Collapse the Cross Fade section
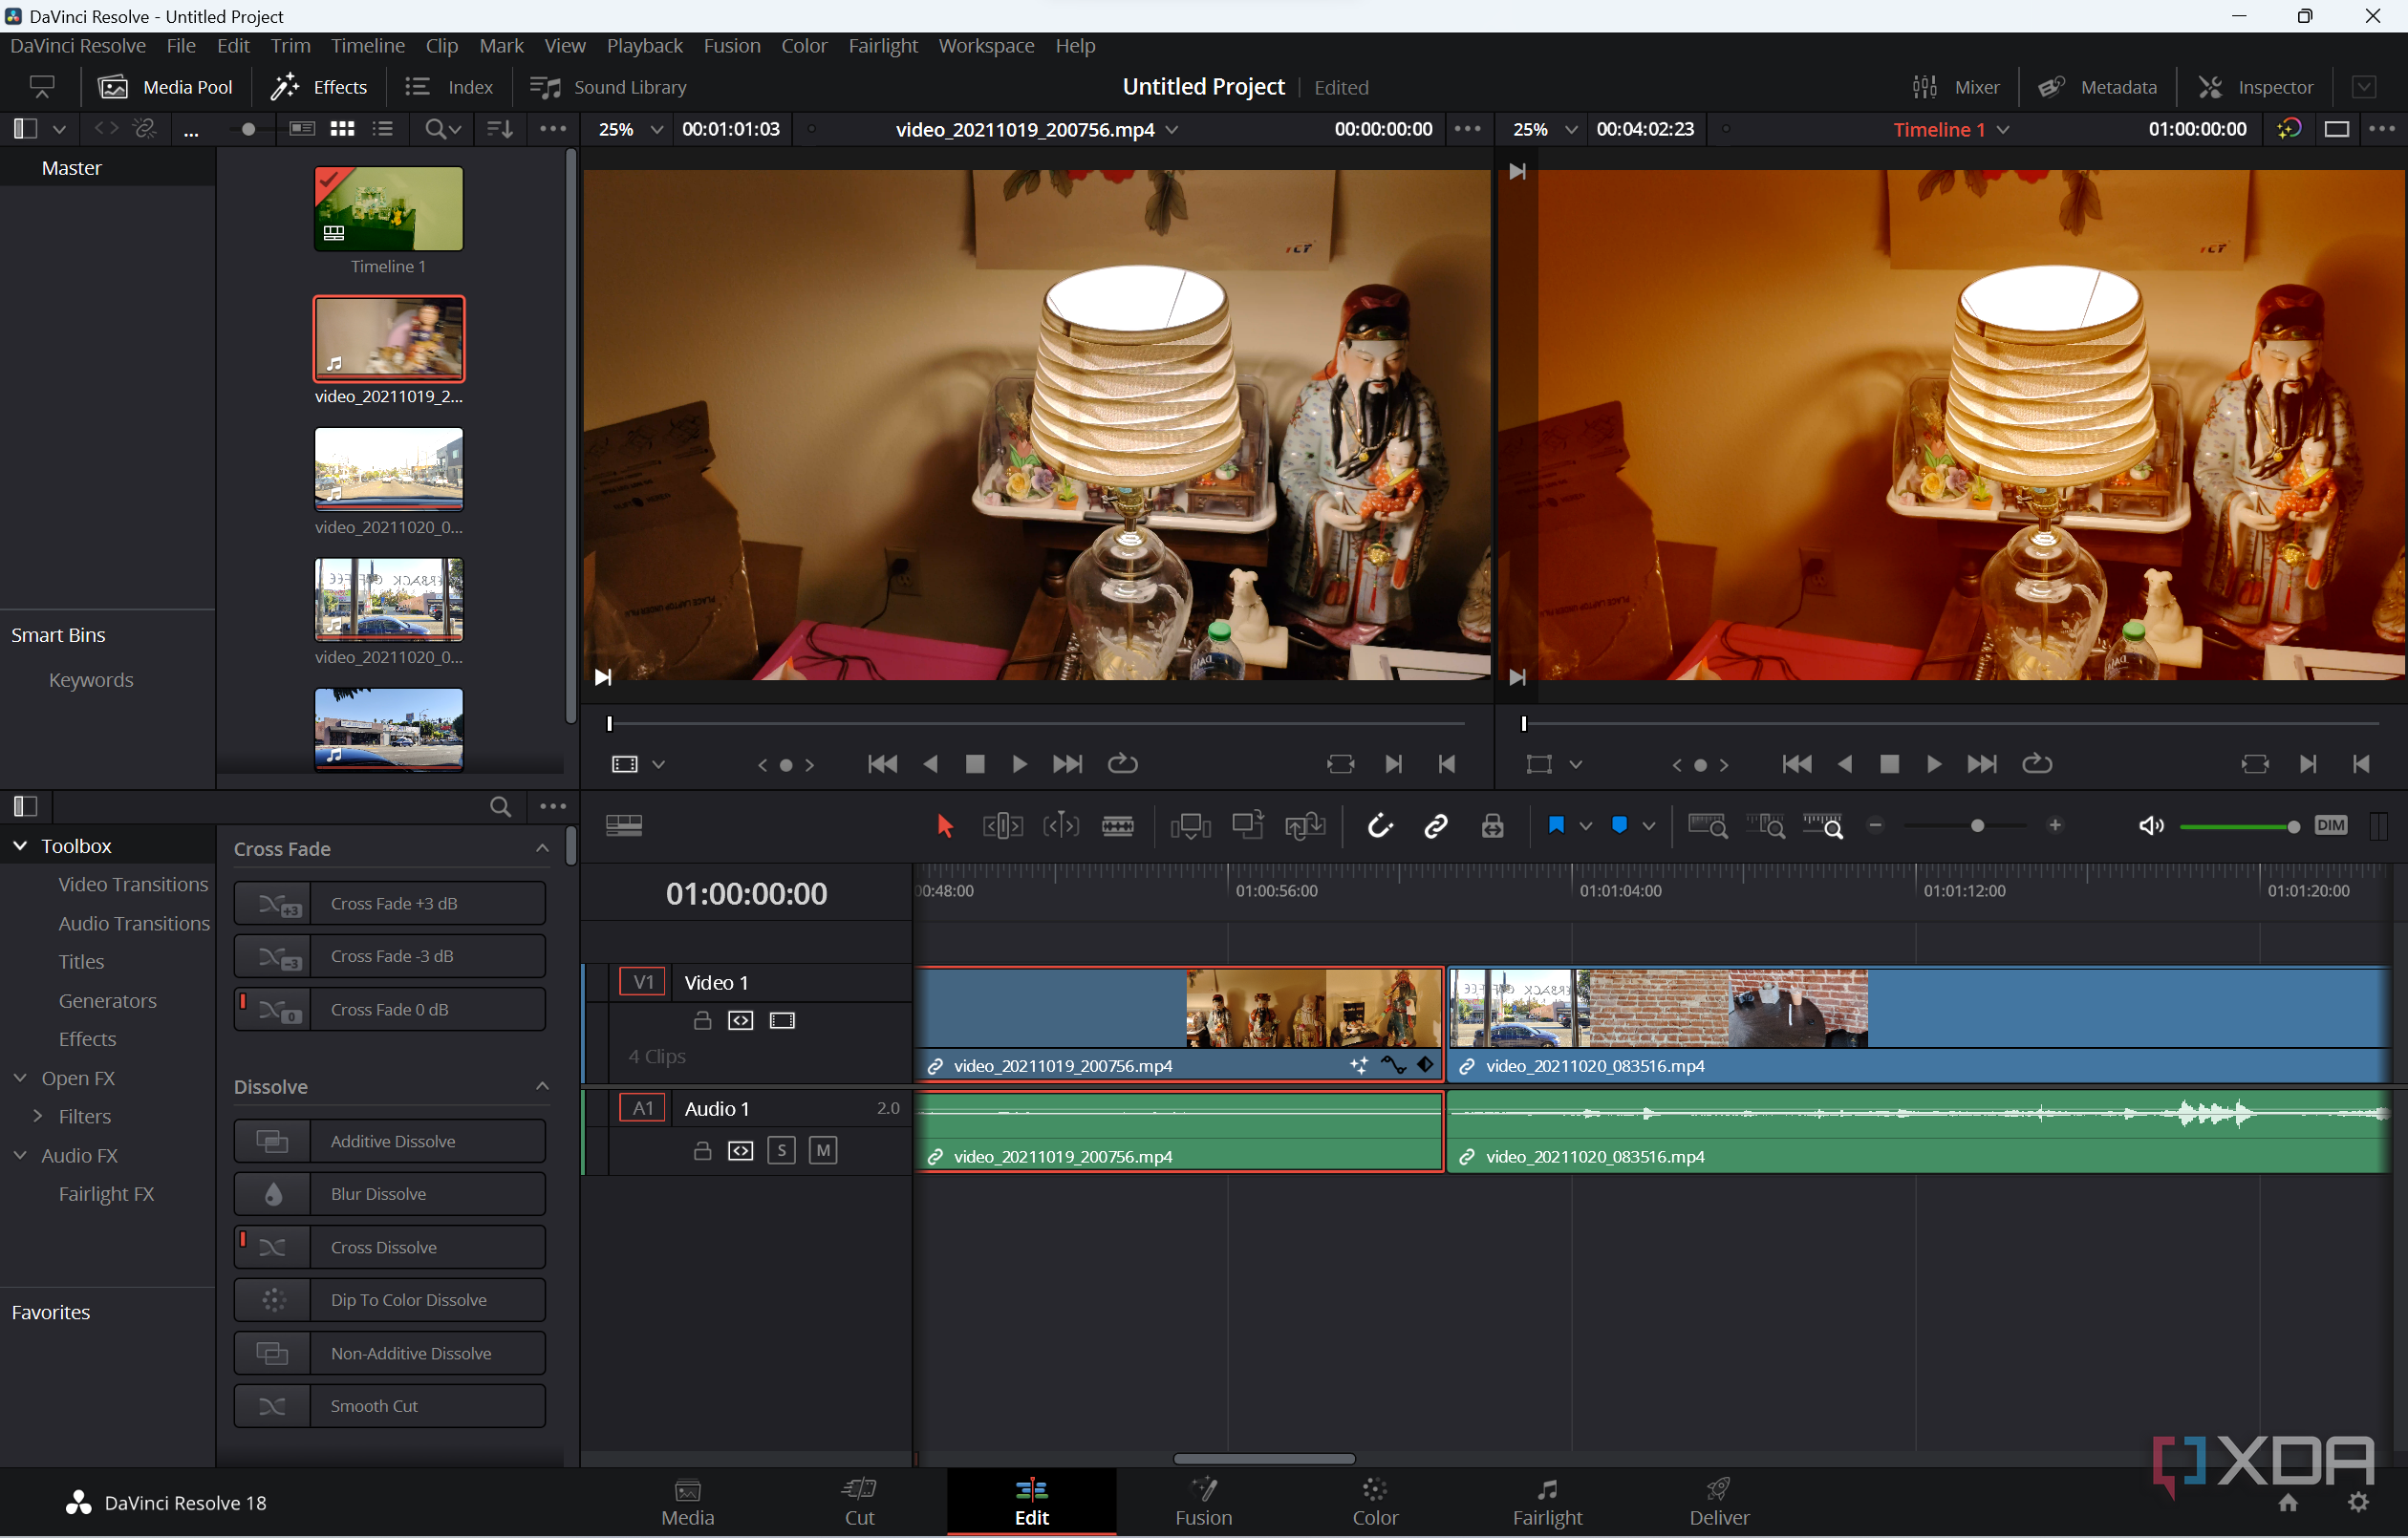The width and height of the screenshot is (2408, 1538). coord(542,849)
